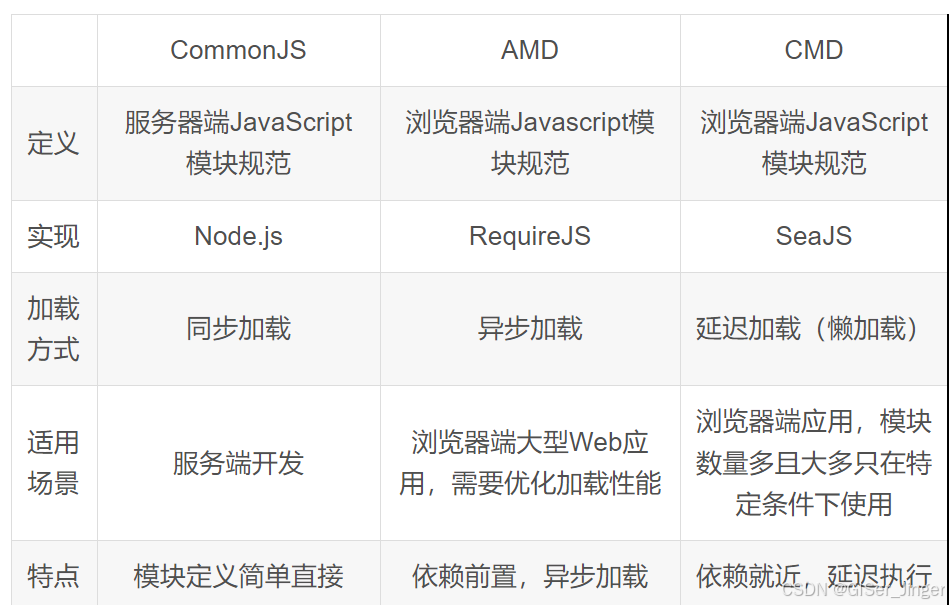Screen dimensions: 949x605
Task: Select the 实现 row label
Action: pyautogui.click(x=53, y=236)
